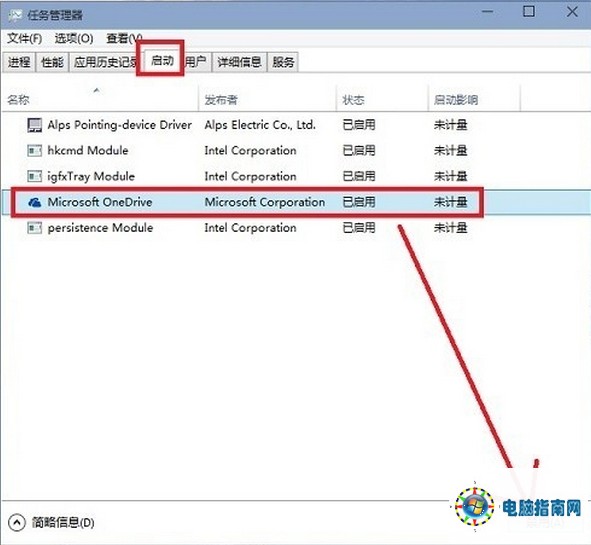Viewport: 591px width, 545px height.
Task: Click the Alps Pointing-device Driver icon
Action: [x=35, y=125]
